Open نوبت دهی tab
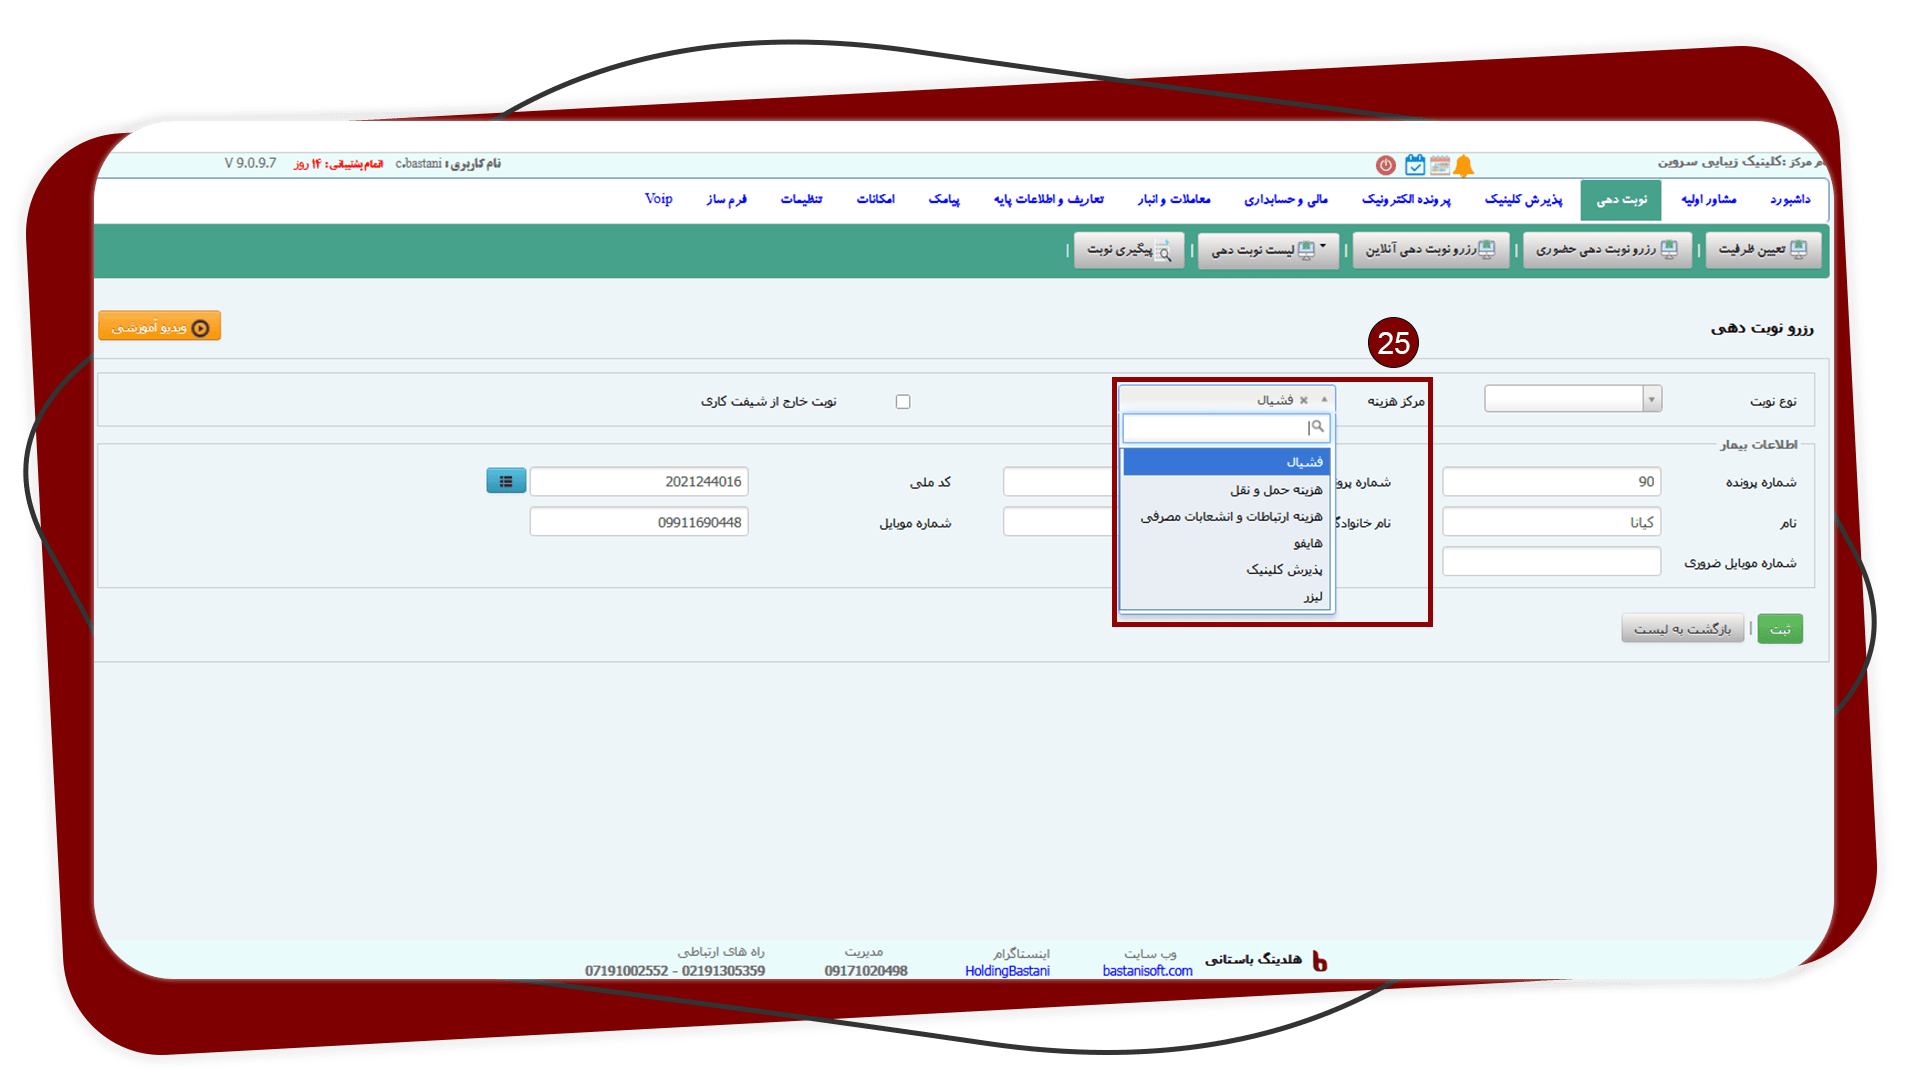Image resolution: width=1920 pixels, height=1080 pixels. 1621,200
